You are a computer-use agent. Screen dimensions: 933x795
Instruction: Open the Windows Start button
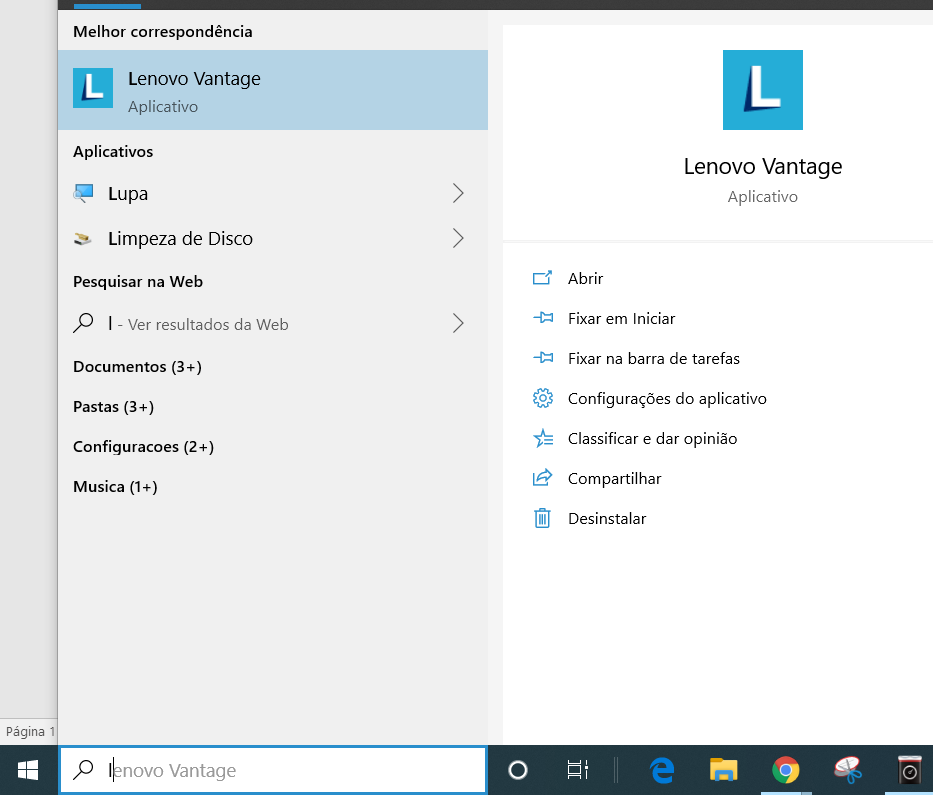pyautogui.click(x=28, y=770)
